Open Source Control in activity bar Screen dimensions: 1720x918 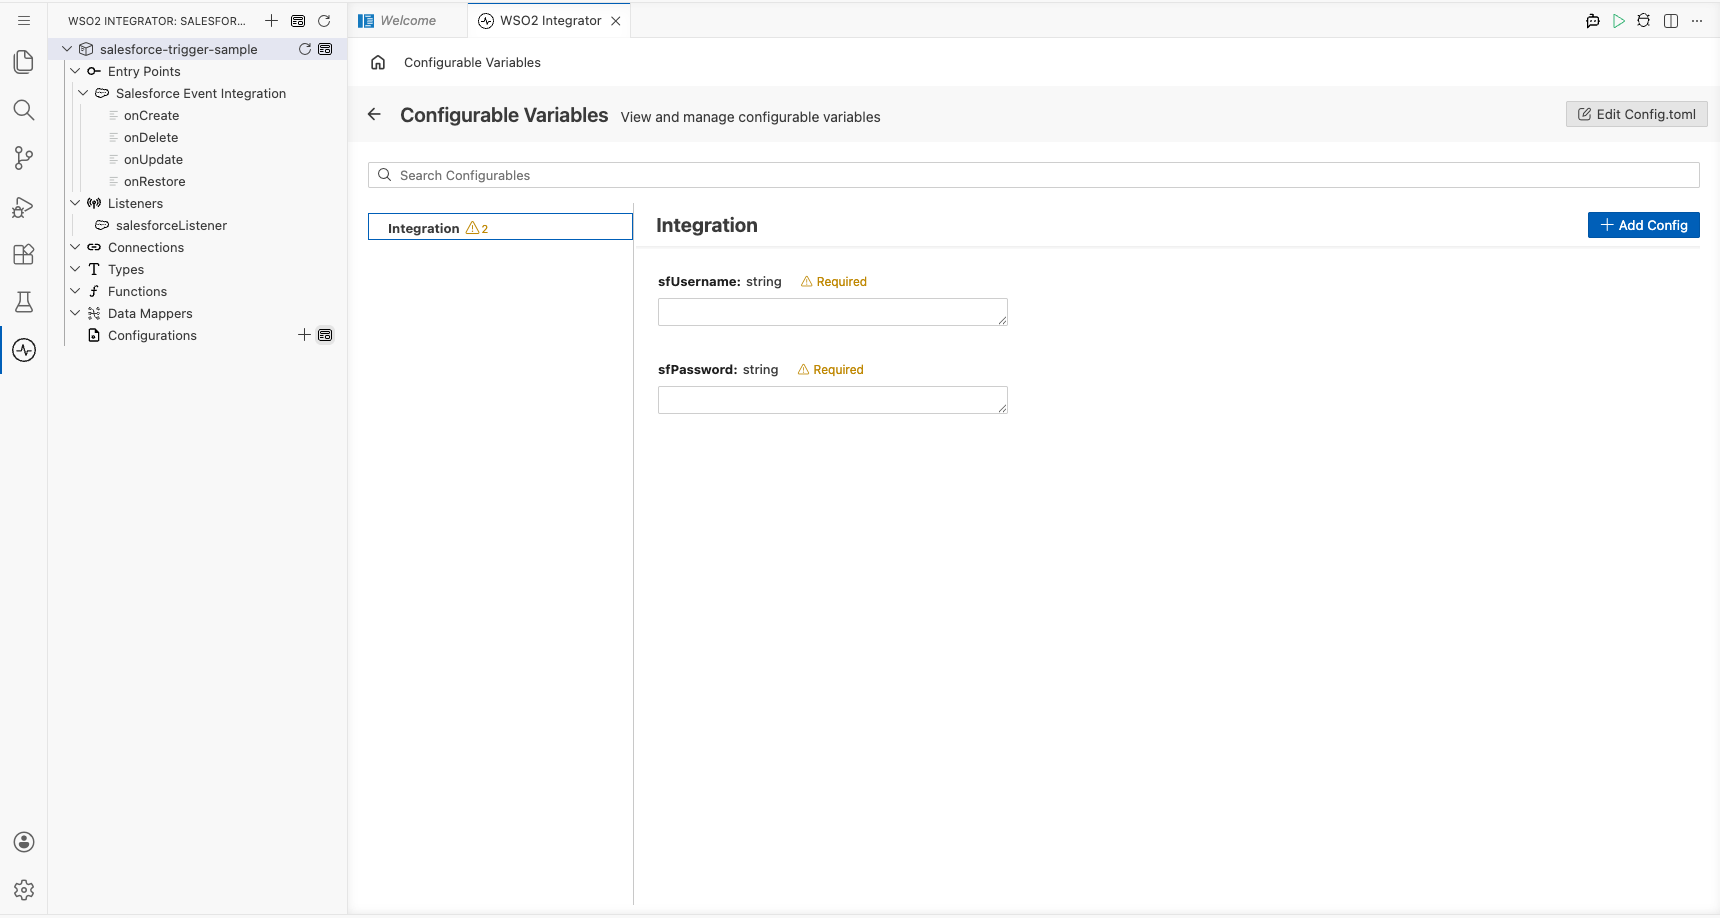24,158
